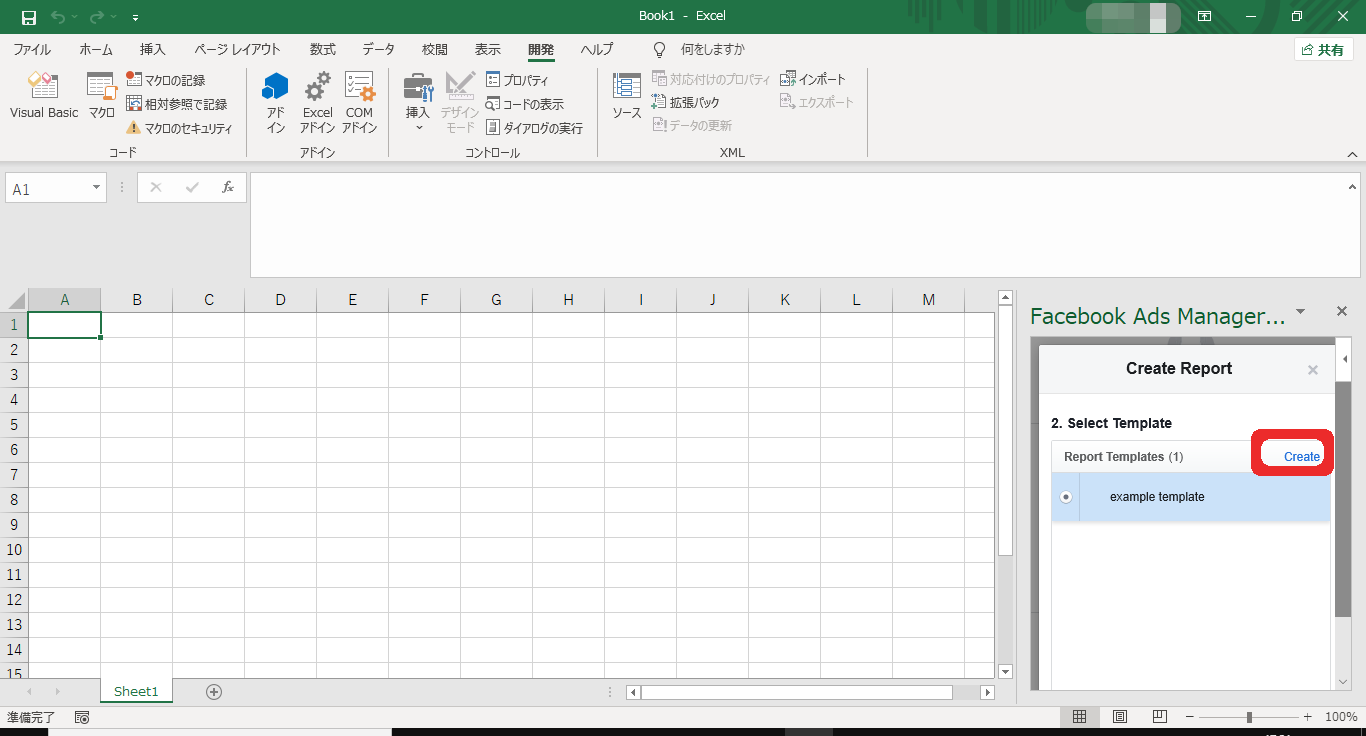Switch to the 校閲 tab
This screenshot has width=1366, height=736.
coord(434,50)
